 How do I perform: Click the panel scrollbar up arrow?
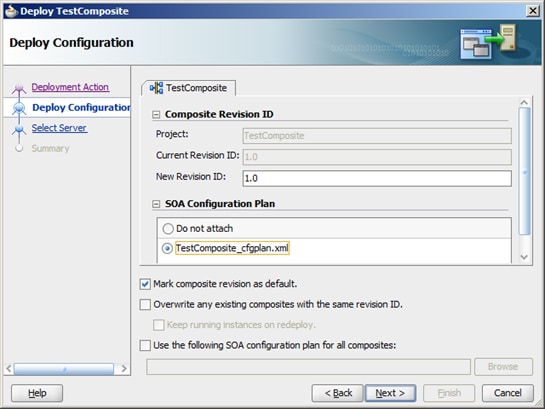point(524,102)
